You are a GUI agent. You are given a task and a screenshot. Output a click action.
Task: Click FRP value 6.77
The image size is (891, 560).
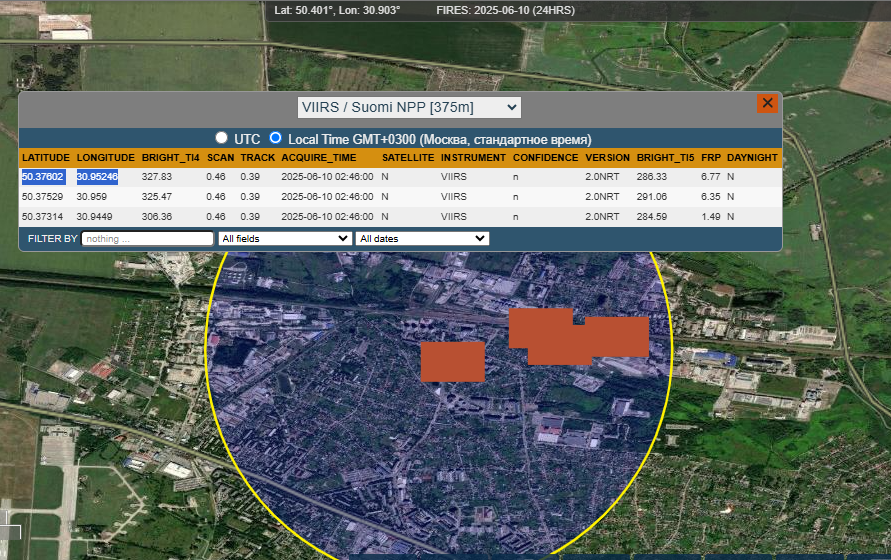click(711, 177)
